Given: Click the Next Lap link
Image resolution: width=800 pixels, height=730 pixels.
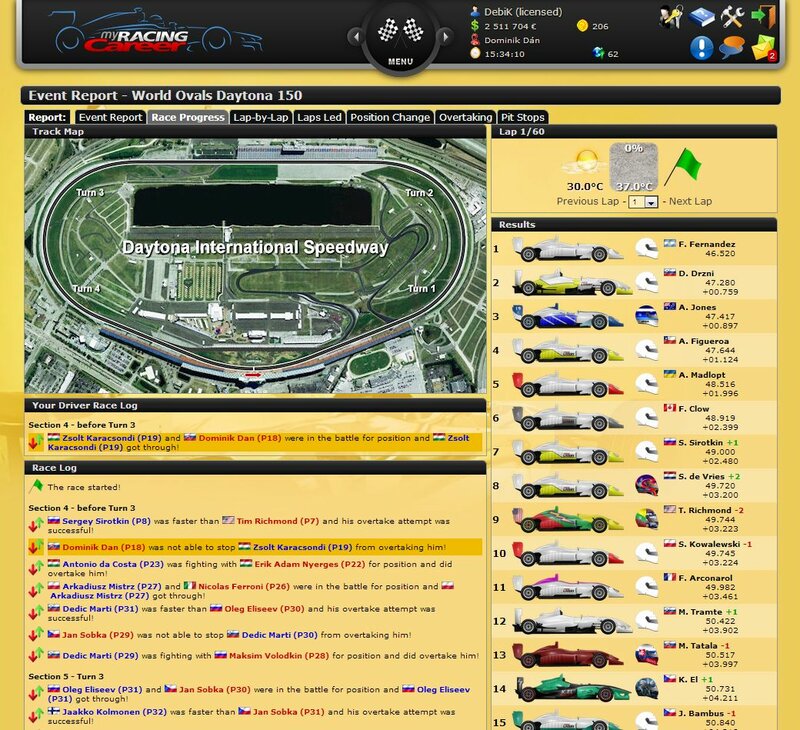Looking at the screenshot, I should pyautogui.click(x=688, y=202).
